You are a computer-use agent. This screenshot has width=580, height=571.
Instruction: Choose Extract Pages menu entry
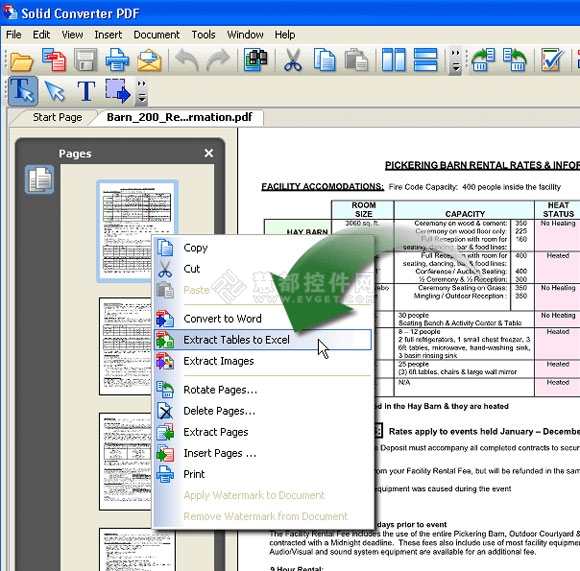coord(263,432)
